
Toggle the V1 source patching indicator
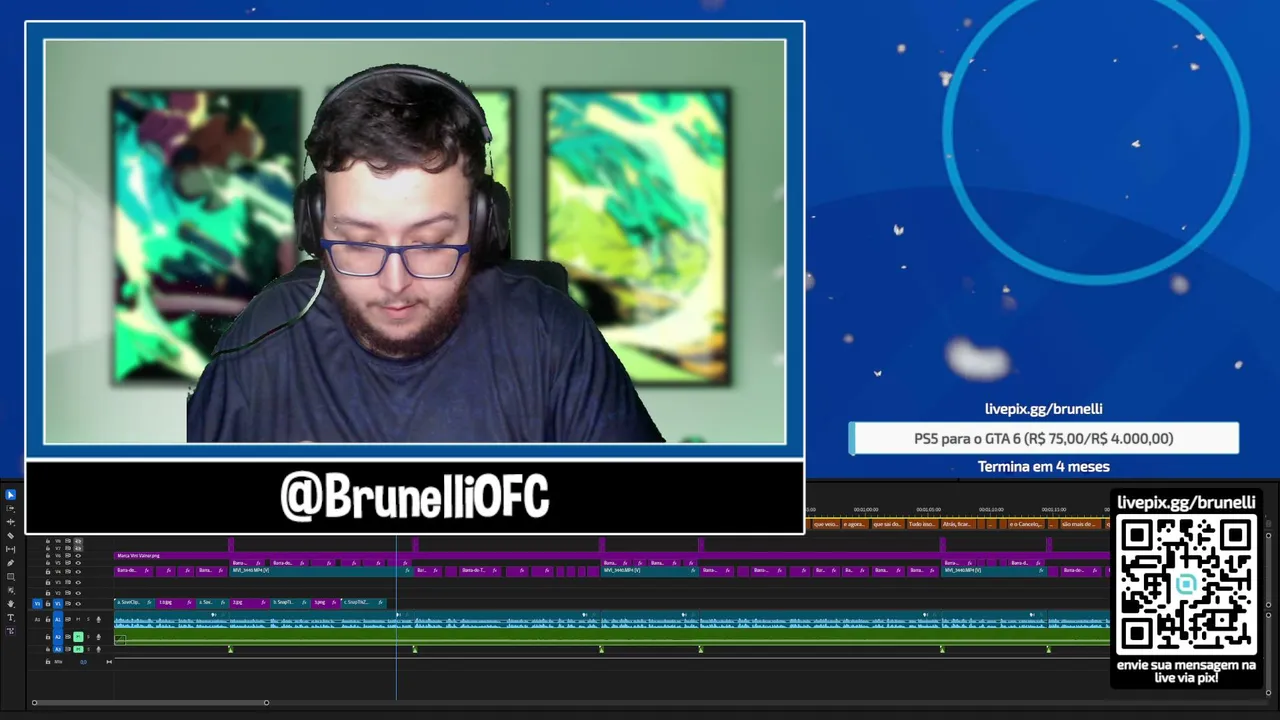(x=38, y=604)
